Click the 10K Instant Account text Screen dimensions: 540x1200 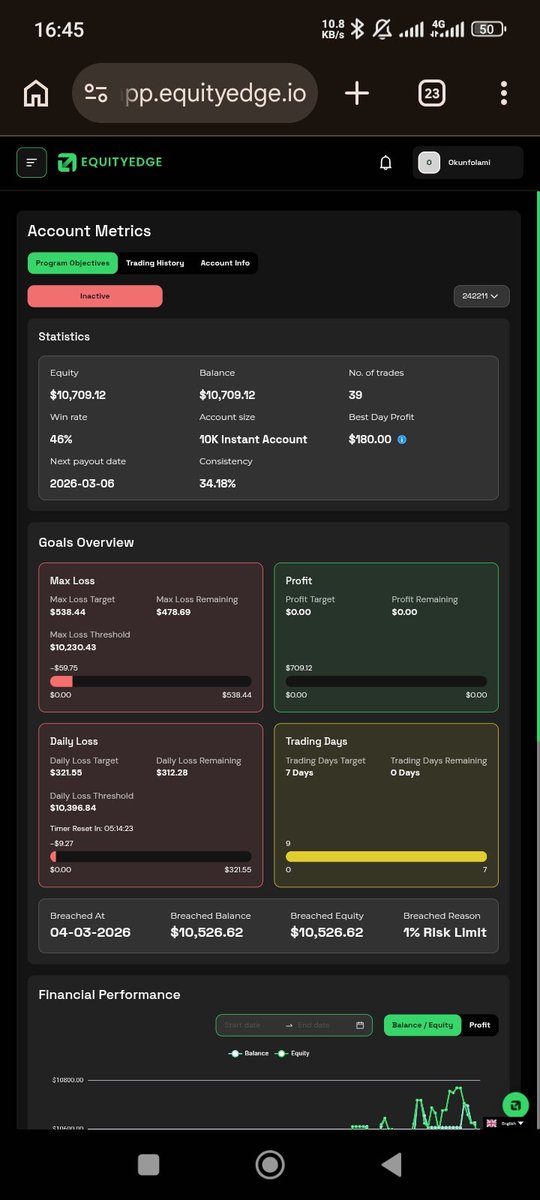(x=253, y=439)
